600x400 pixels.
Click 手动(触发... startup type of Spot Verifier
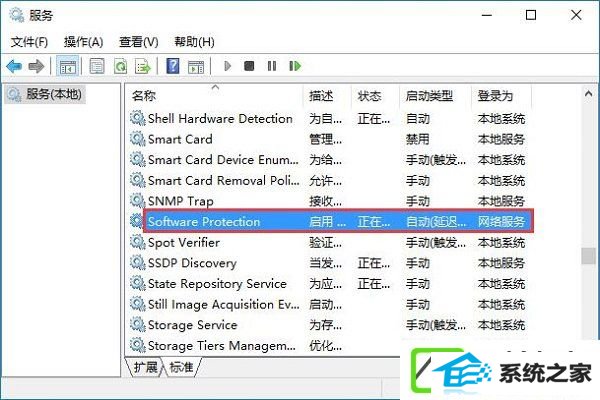point(436,243)
